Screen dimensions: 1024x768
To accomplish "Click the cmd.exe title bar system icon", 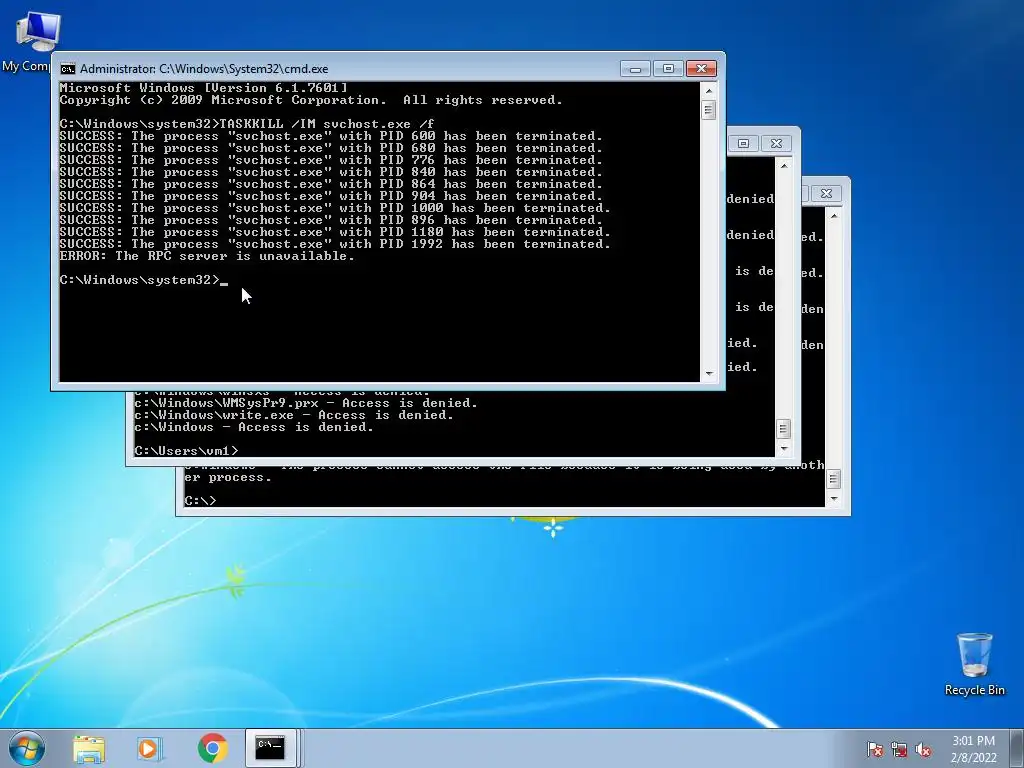I will click(67, 69).
